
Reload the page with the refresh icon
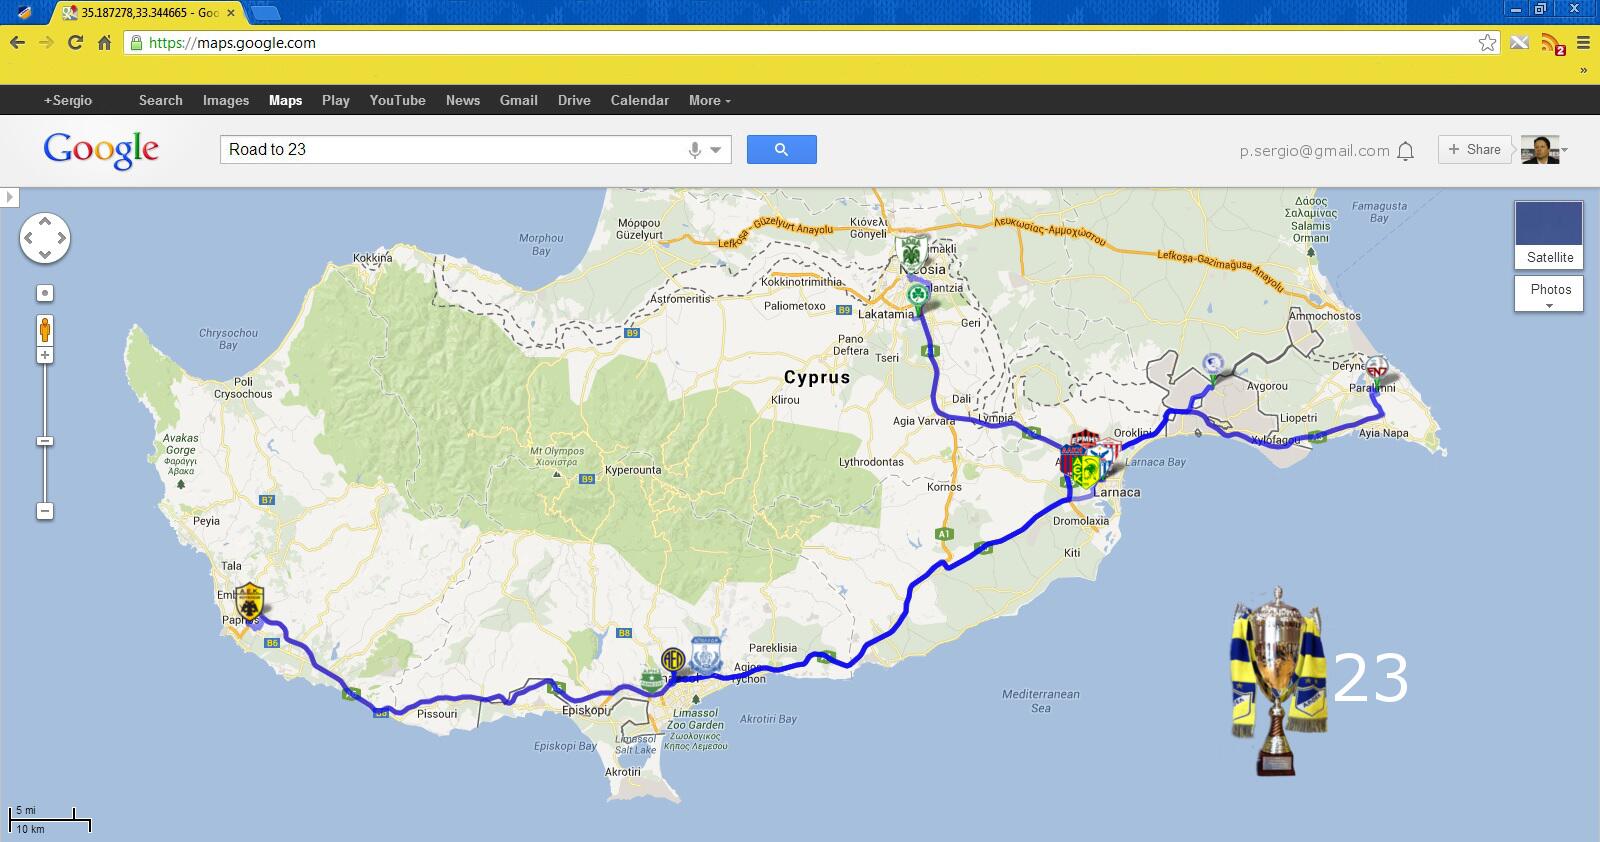75,42
